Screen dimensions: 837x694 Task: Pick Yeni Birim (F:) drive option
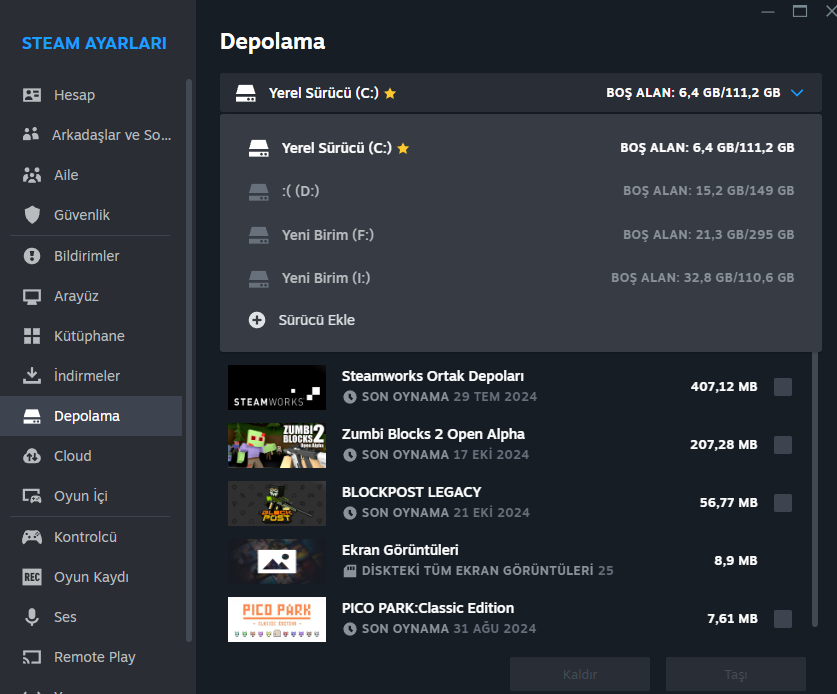520,235
